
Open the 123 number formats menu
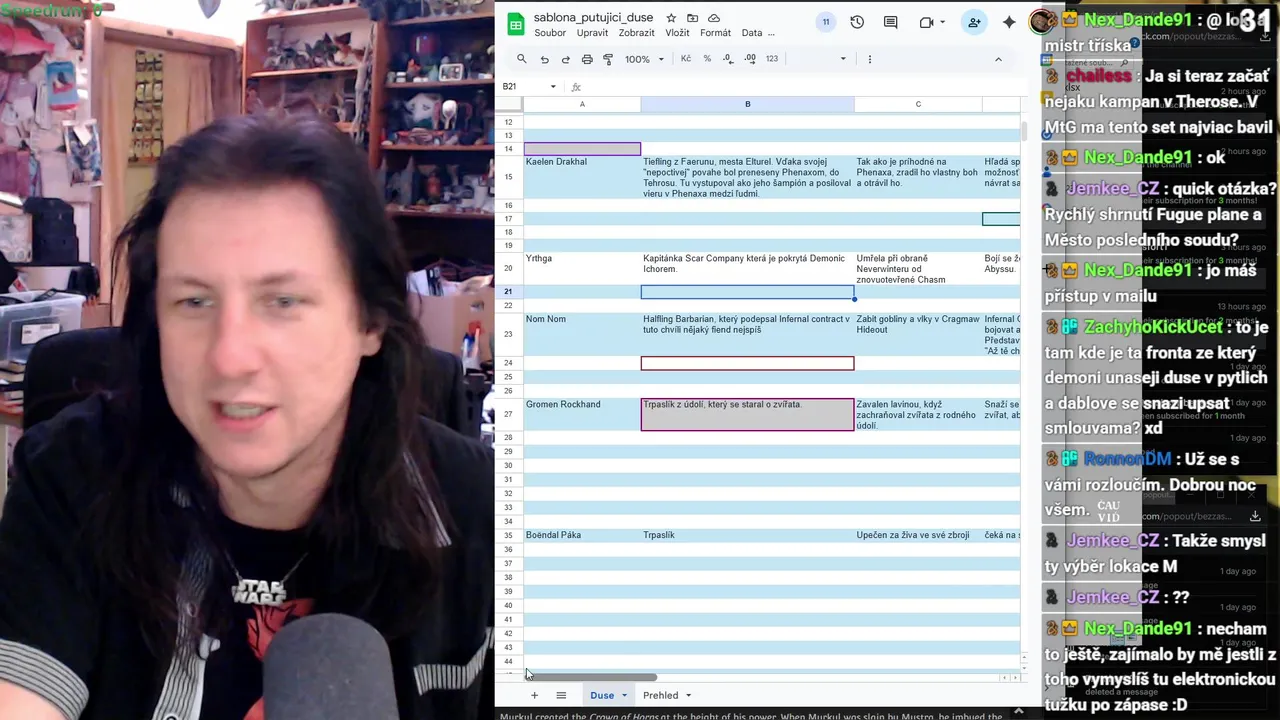(x=772, y=59)
